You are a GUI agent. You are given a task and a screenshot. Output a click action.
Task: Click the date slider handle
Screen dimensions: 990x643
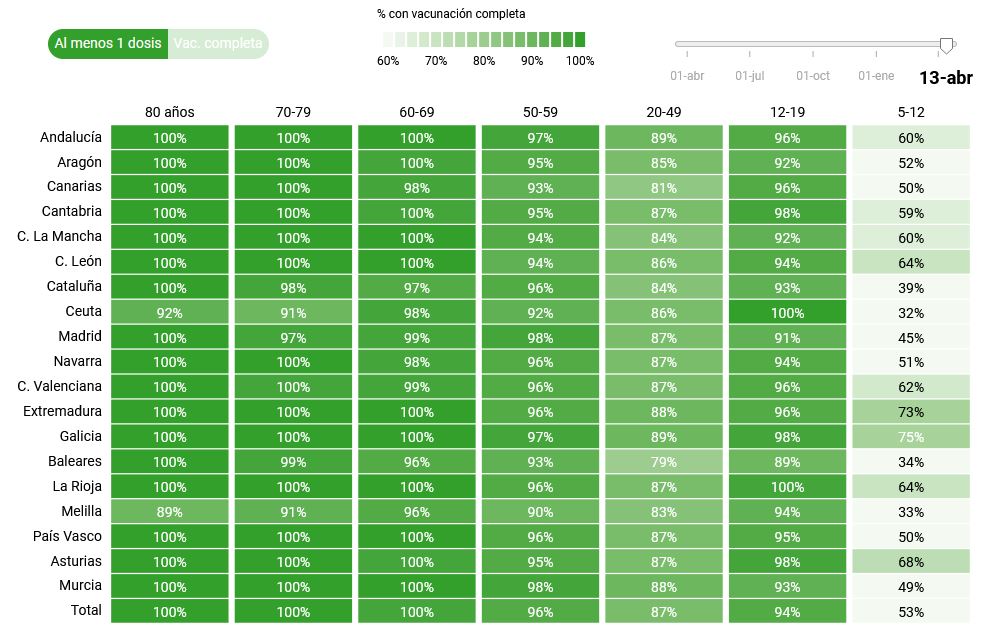pos(947,44)
